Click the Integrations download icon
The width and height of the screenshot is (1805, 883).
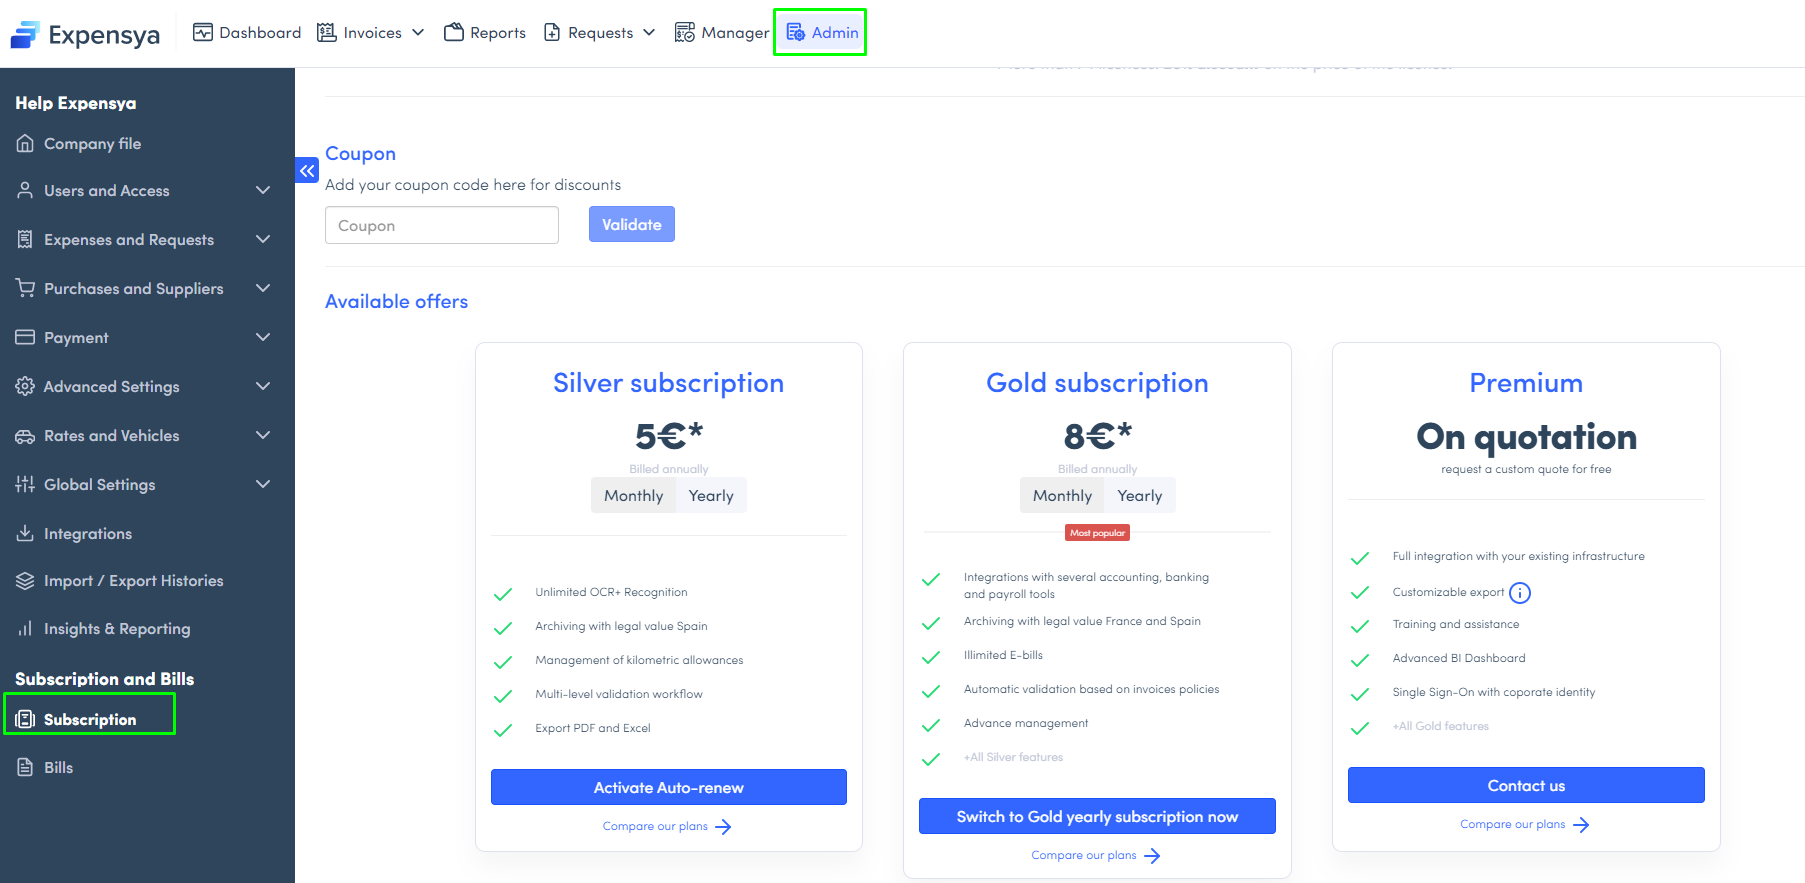pos(25,534)
